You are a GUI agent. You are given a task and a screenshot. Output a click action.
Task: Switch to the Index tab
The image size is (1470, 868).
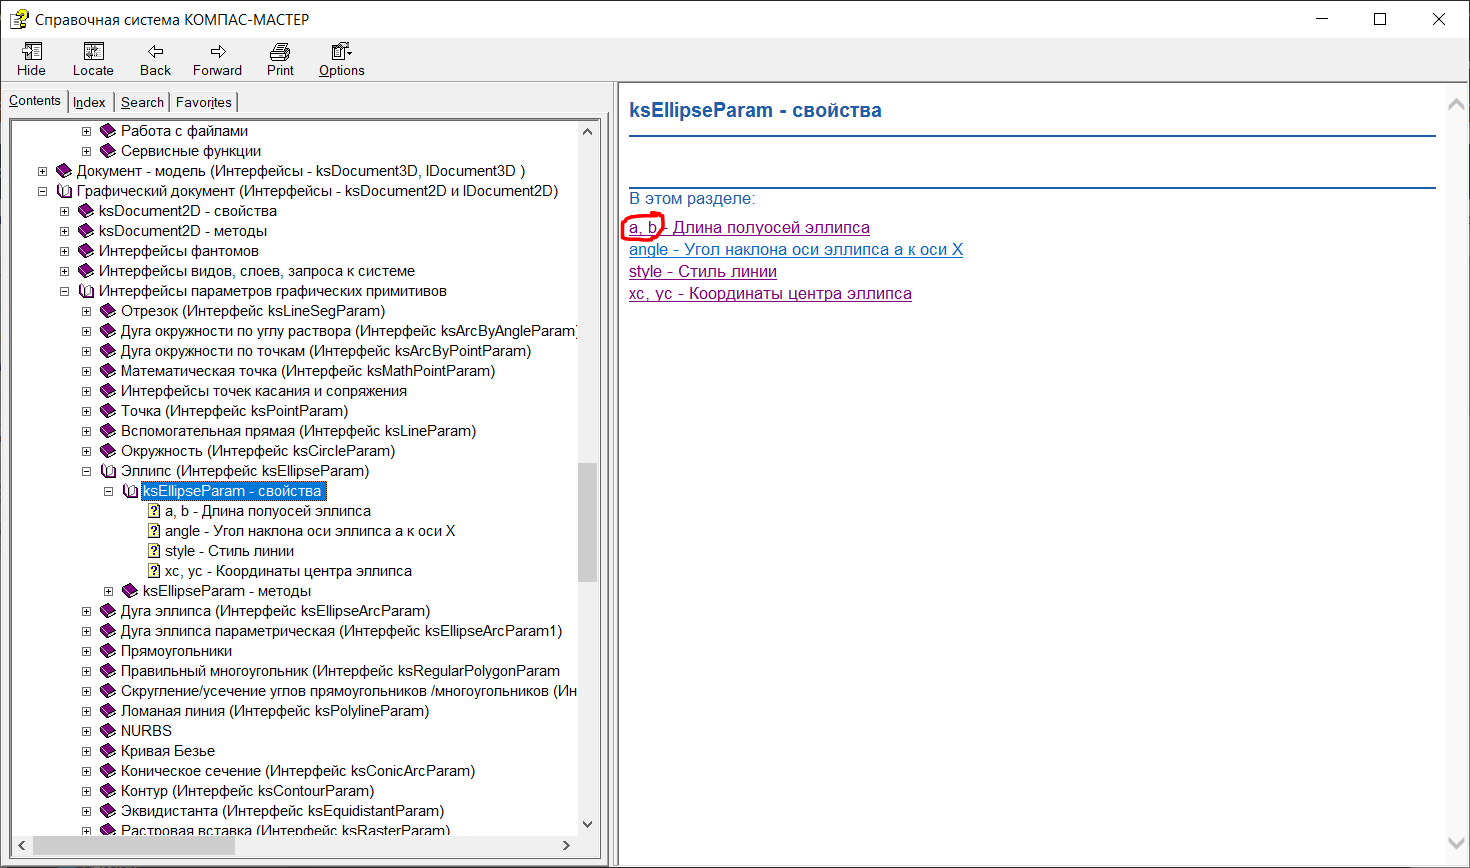tap(89, 102)
